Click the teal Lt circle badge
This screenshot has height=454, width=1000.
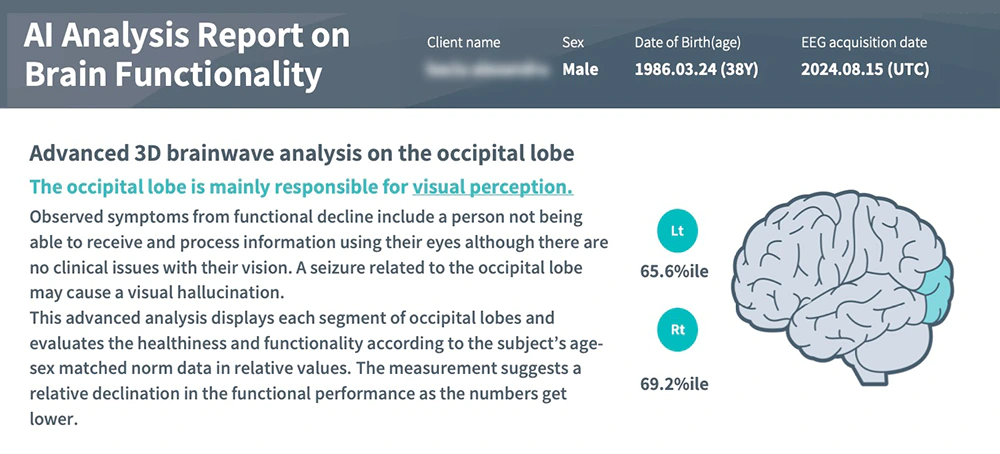[x=676, y=230]
